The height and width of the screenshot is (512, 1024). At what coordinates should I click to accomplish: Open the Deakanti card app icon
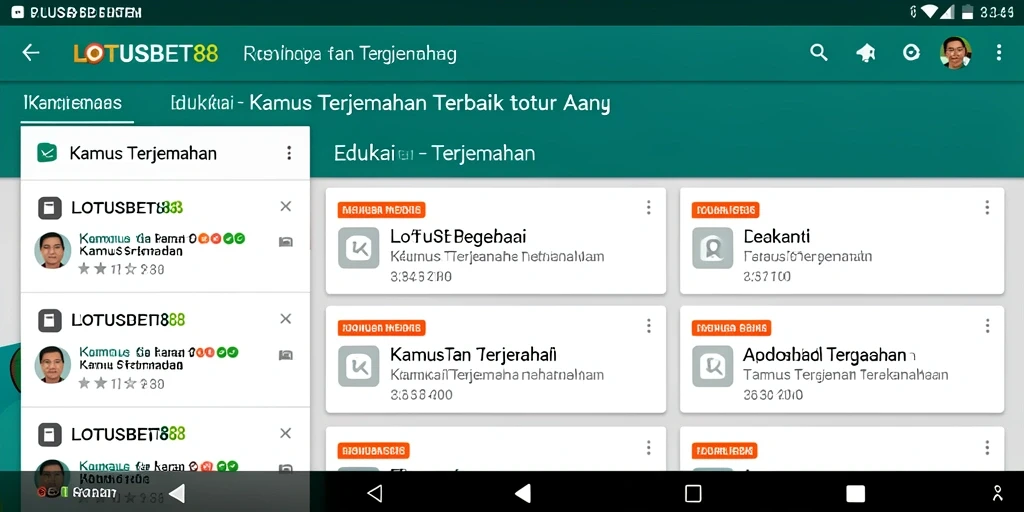(712, 248)
